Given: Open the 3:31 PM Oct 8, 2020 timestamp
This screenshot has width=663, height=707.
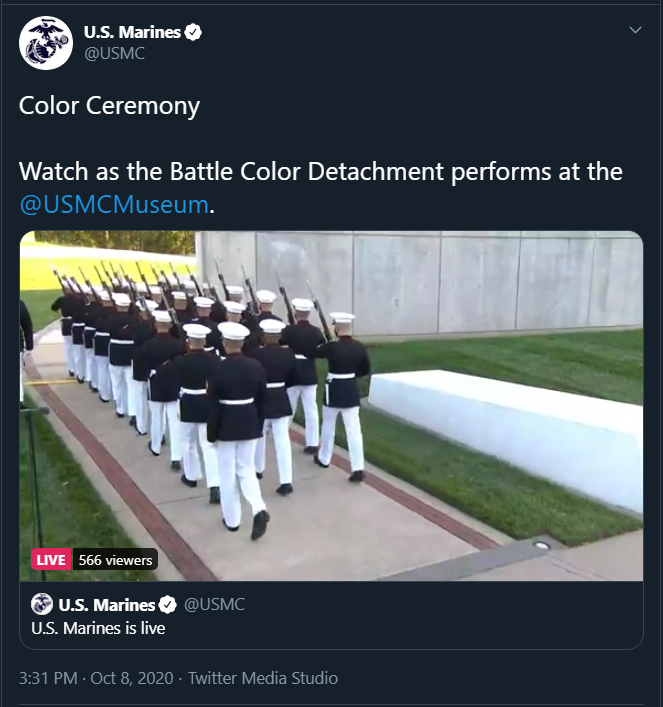Looking at the screenshot, I should click(x=96, y=678).
